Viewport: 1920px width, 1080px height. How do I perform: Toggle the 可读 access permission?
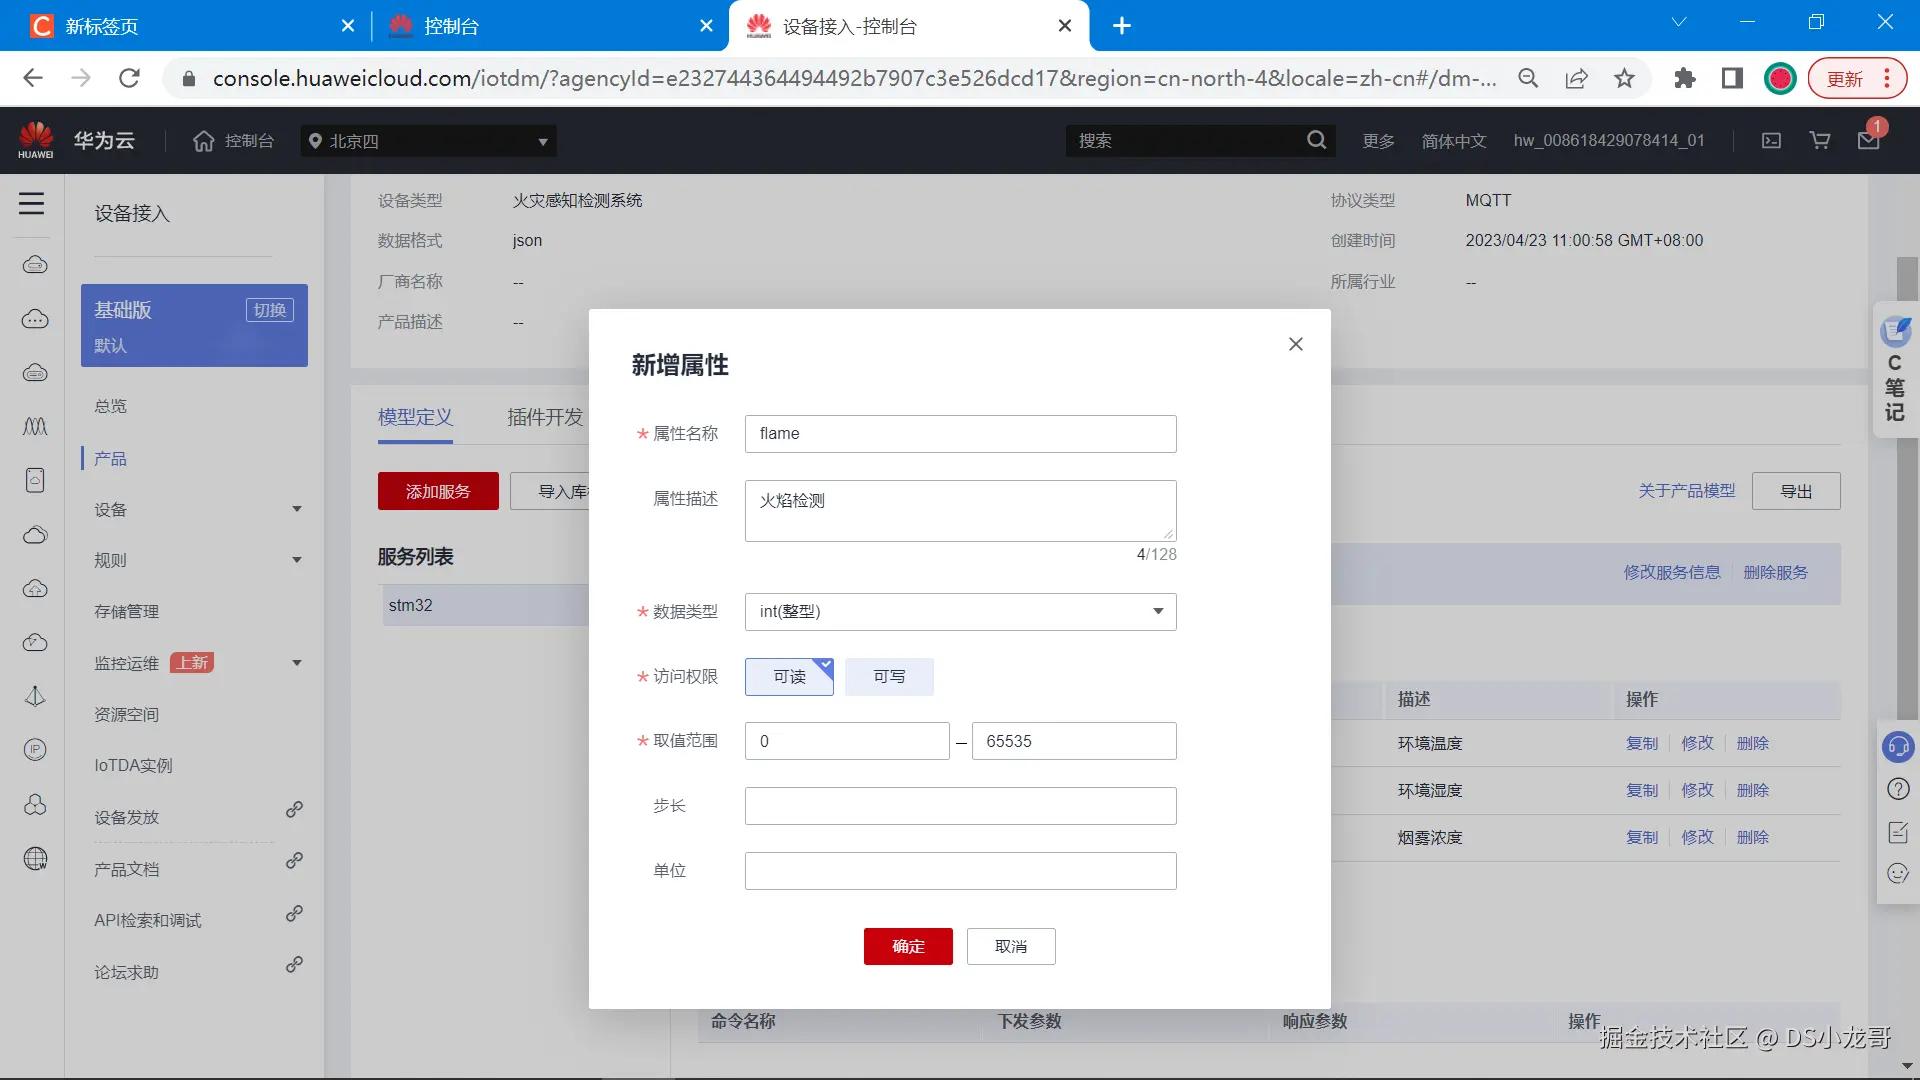click(789, 677)
